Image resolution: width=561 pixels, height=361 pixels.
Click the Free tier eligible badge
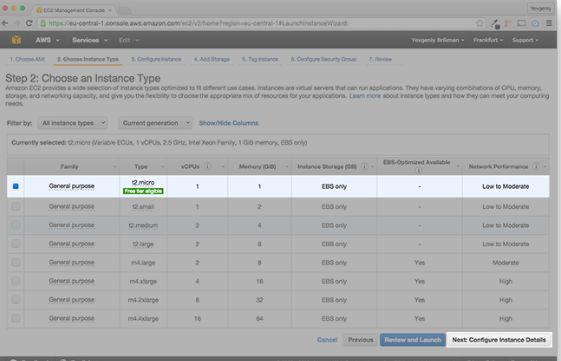[x=143, y=191]
